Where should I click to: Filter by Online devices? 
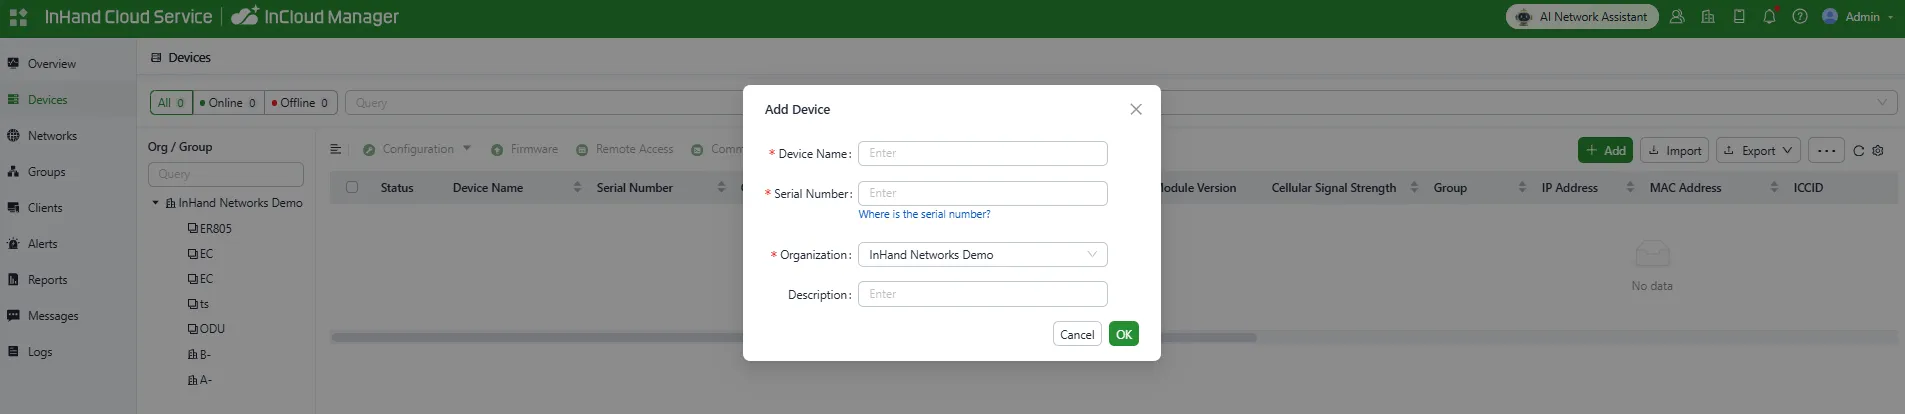point(228,103)
